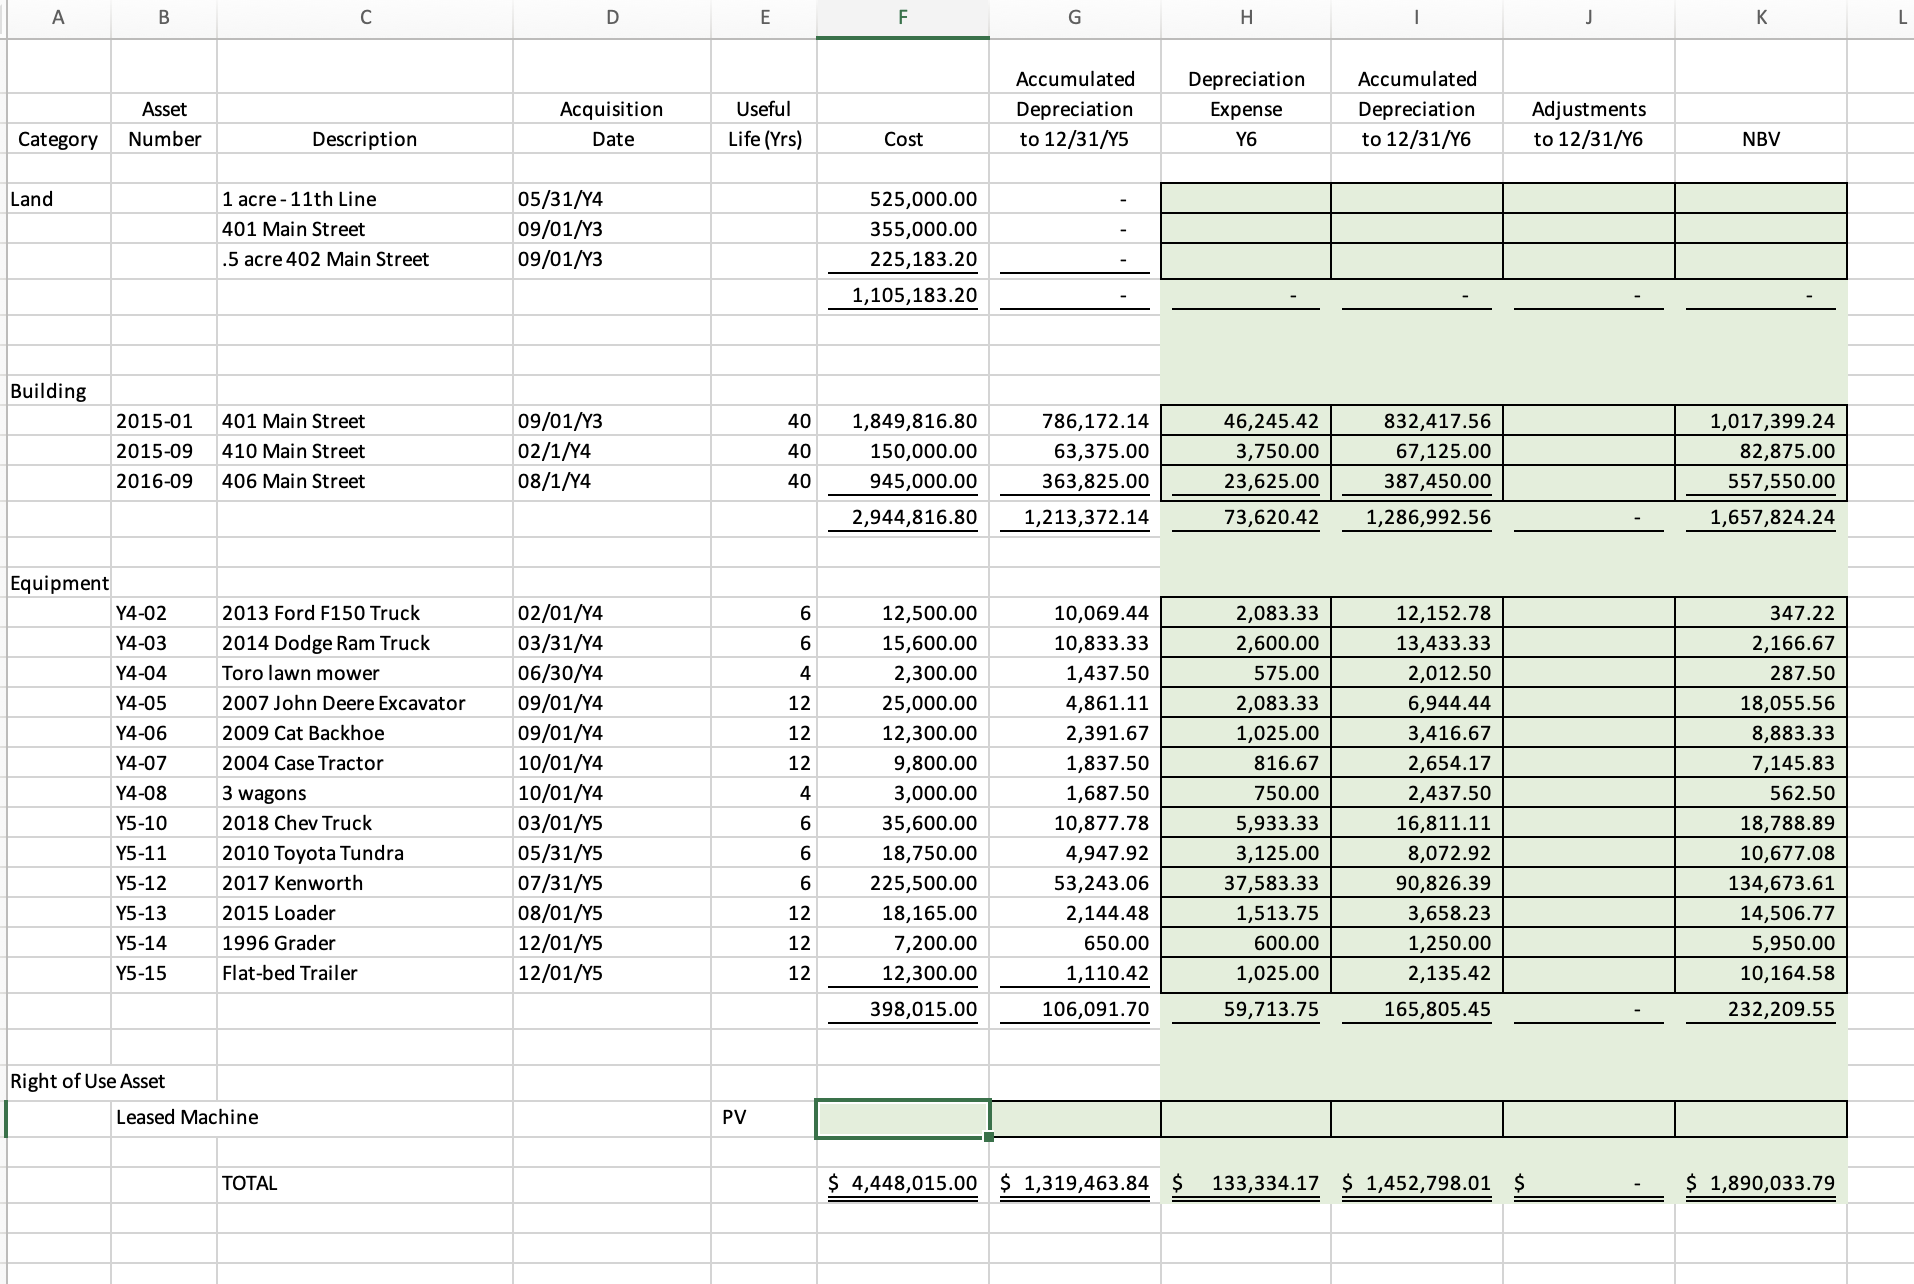The image size is (1914, 1284).
Task: Select '1996 Grader' description cell
Action: click(364, 943)
